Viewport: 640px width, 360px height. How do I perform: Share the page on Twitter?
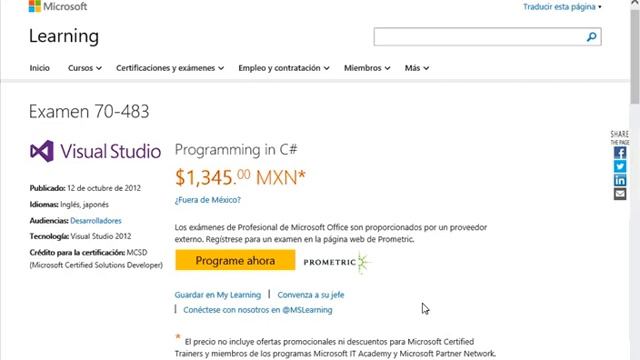[x=620, y=167]
